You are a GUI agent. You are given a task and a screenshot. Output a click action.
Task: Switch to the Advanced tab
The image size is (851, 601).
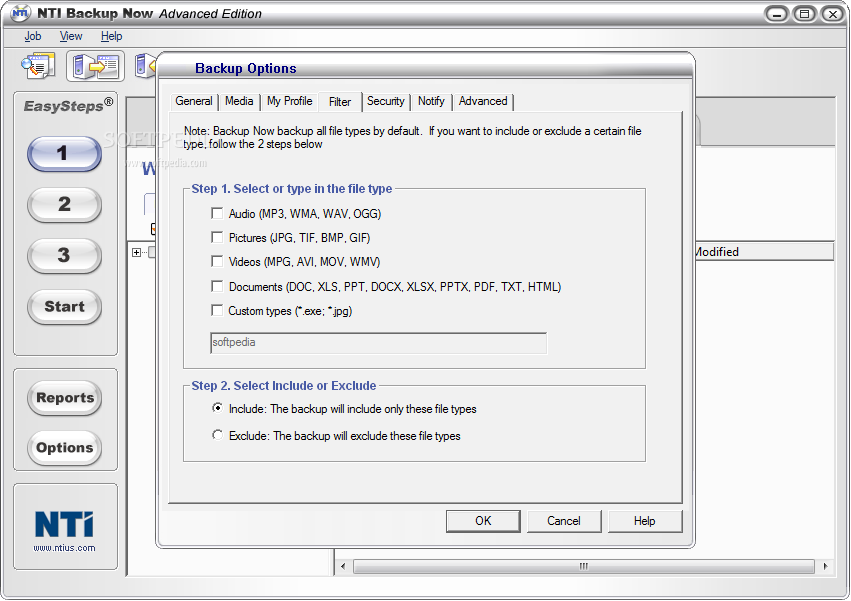[483, 102]
